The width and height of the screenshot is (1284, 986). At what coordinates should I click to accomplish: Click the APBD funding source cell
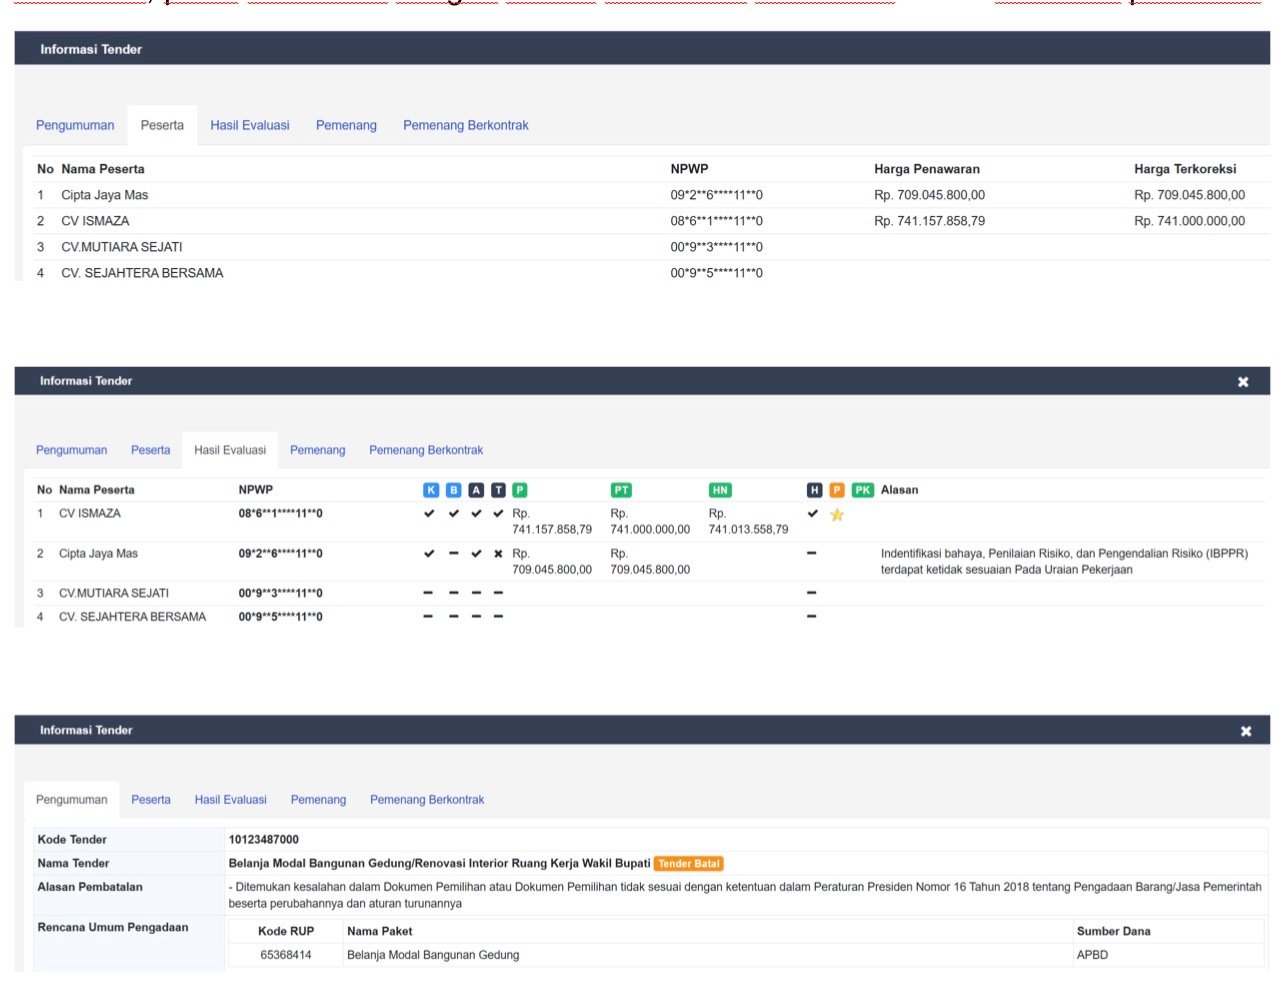pyautogui.click(x=1092, y=955)
